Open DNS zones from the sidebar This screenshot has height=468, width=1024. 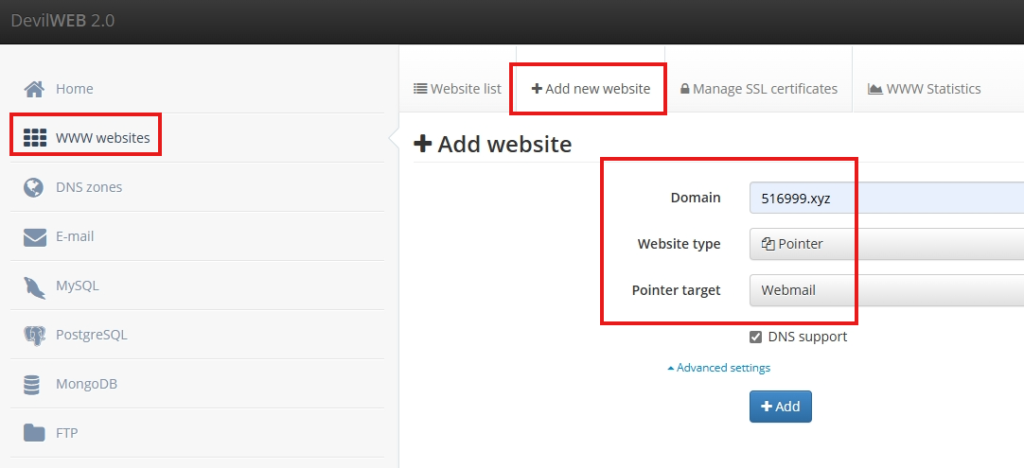(x=88, y=187)
